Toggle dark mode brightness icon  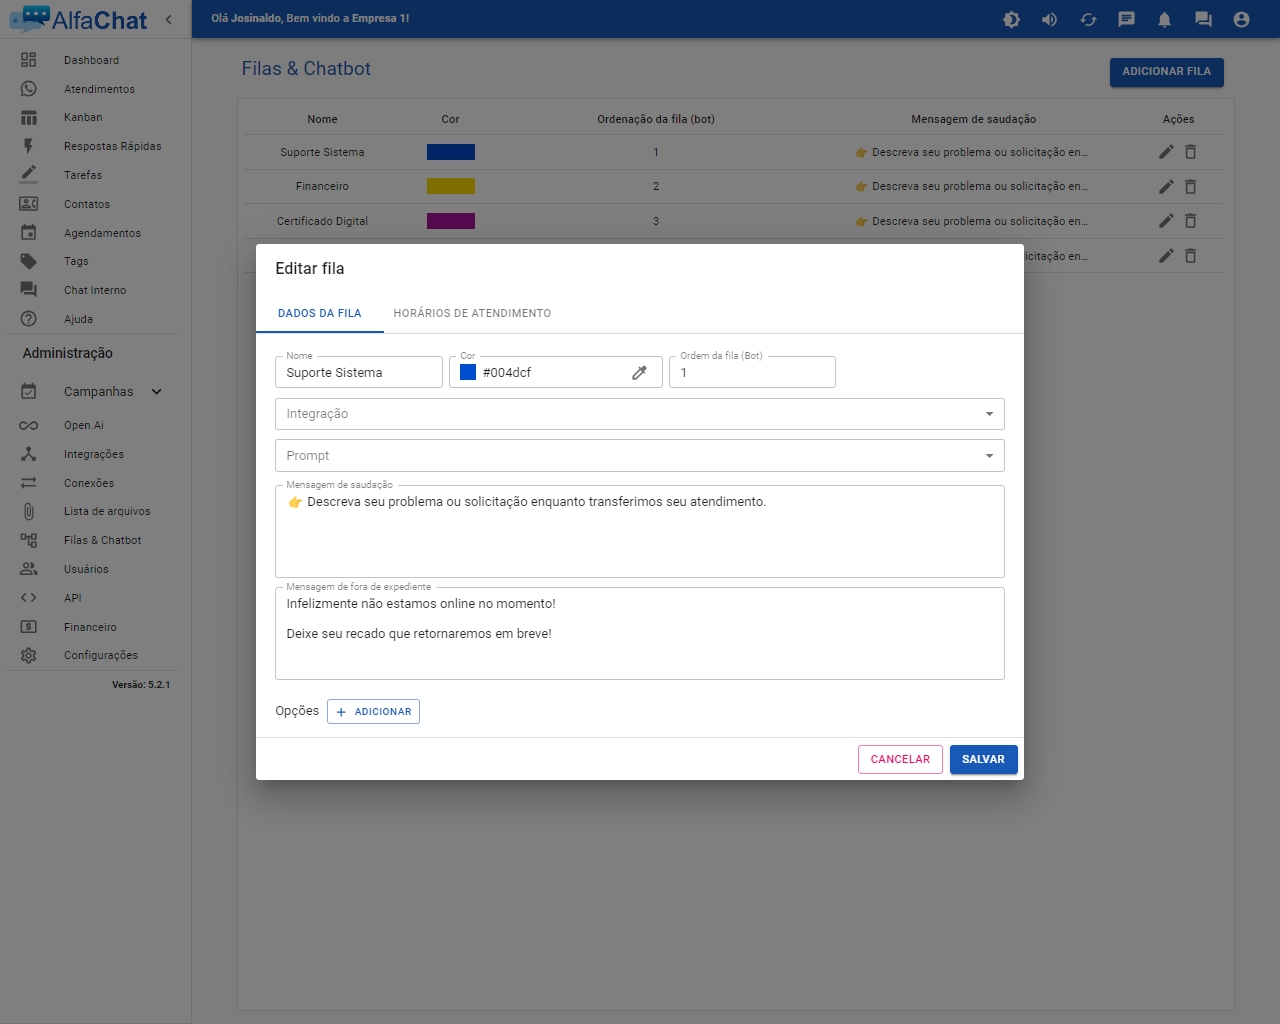[1011, 19]
